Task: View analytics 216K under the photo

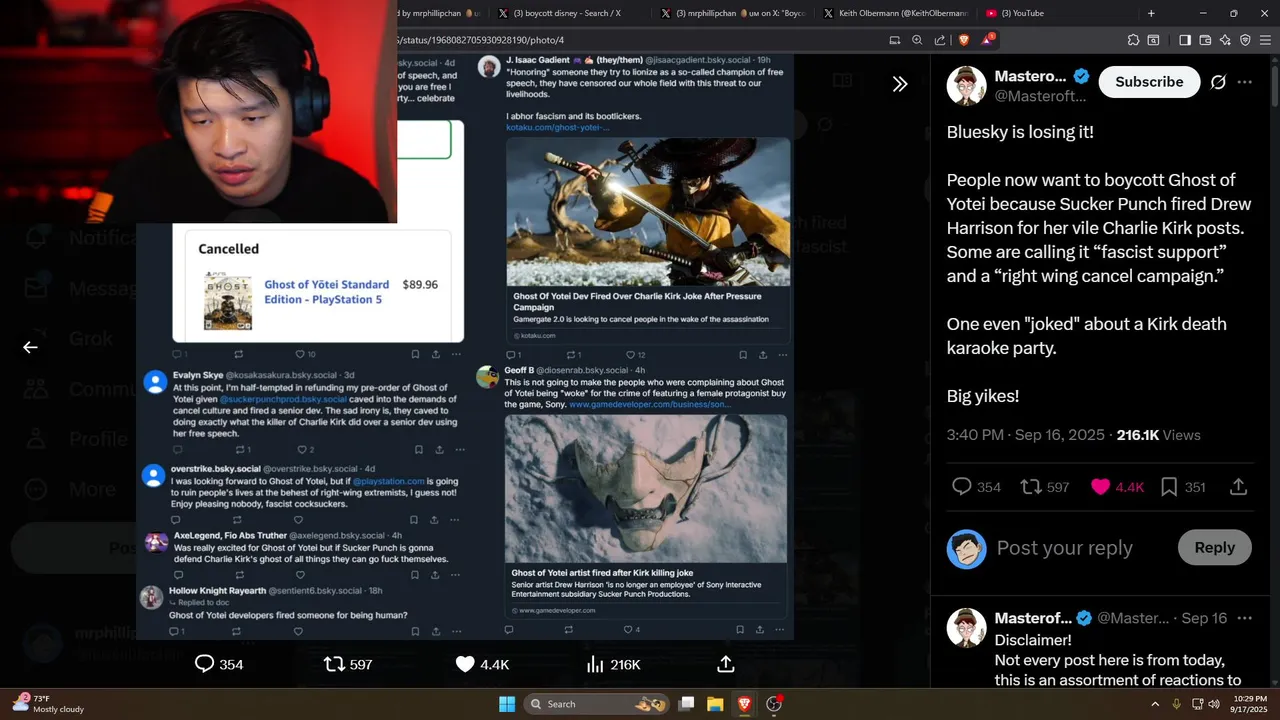Action: click(612, 664)
